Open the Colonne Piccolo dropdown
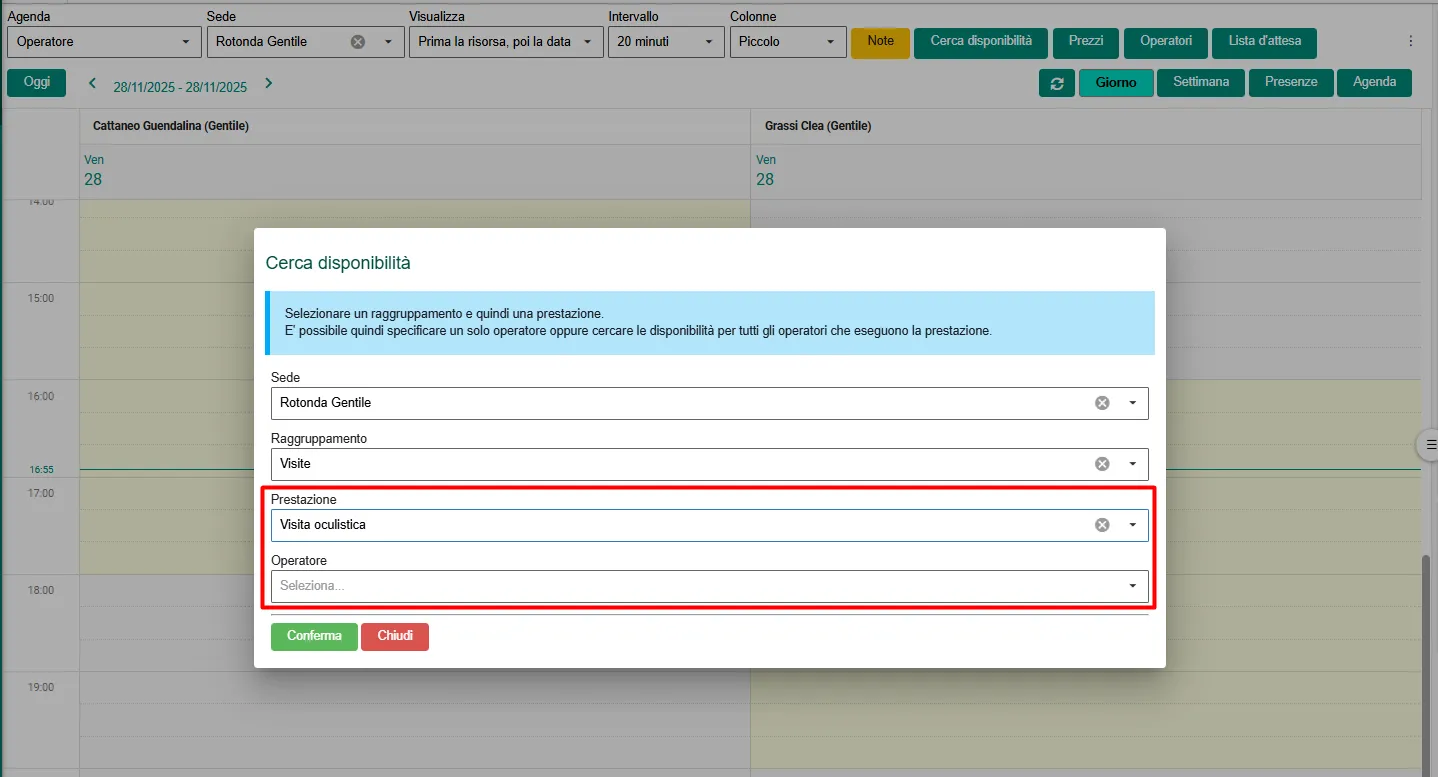This screenshot has width=1438, height=777. tap(787, 42)
